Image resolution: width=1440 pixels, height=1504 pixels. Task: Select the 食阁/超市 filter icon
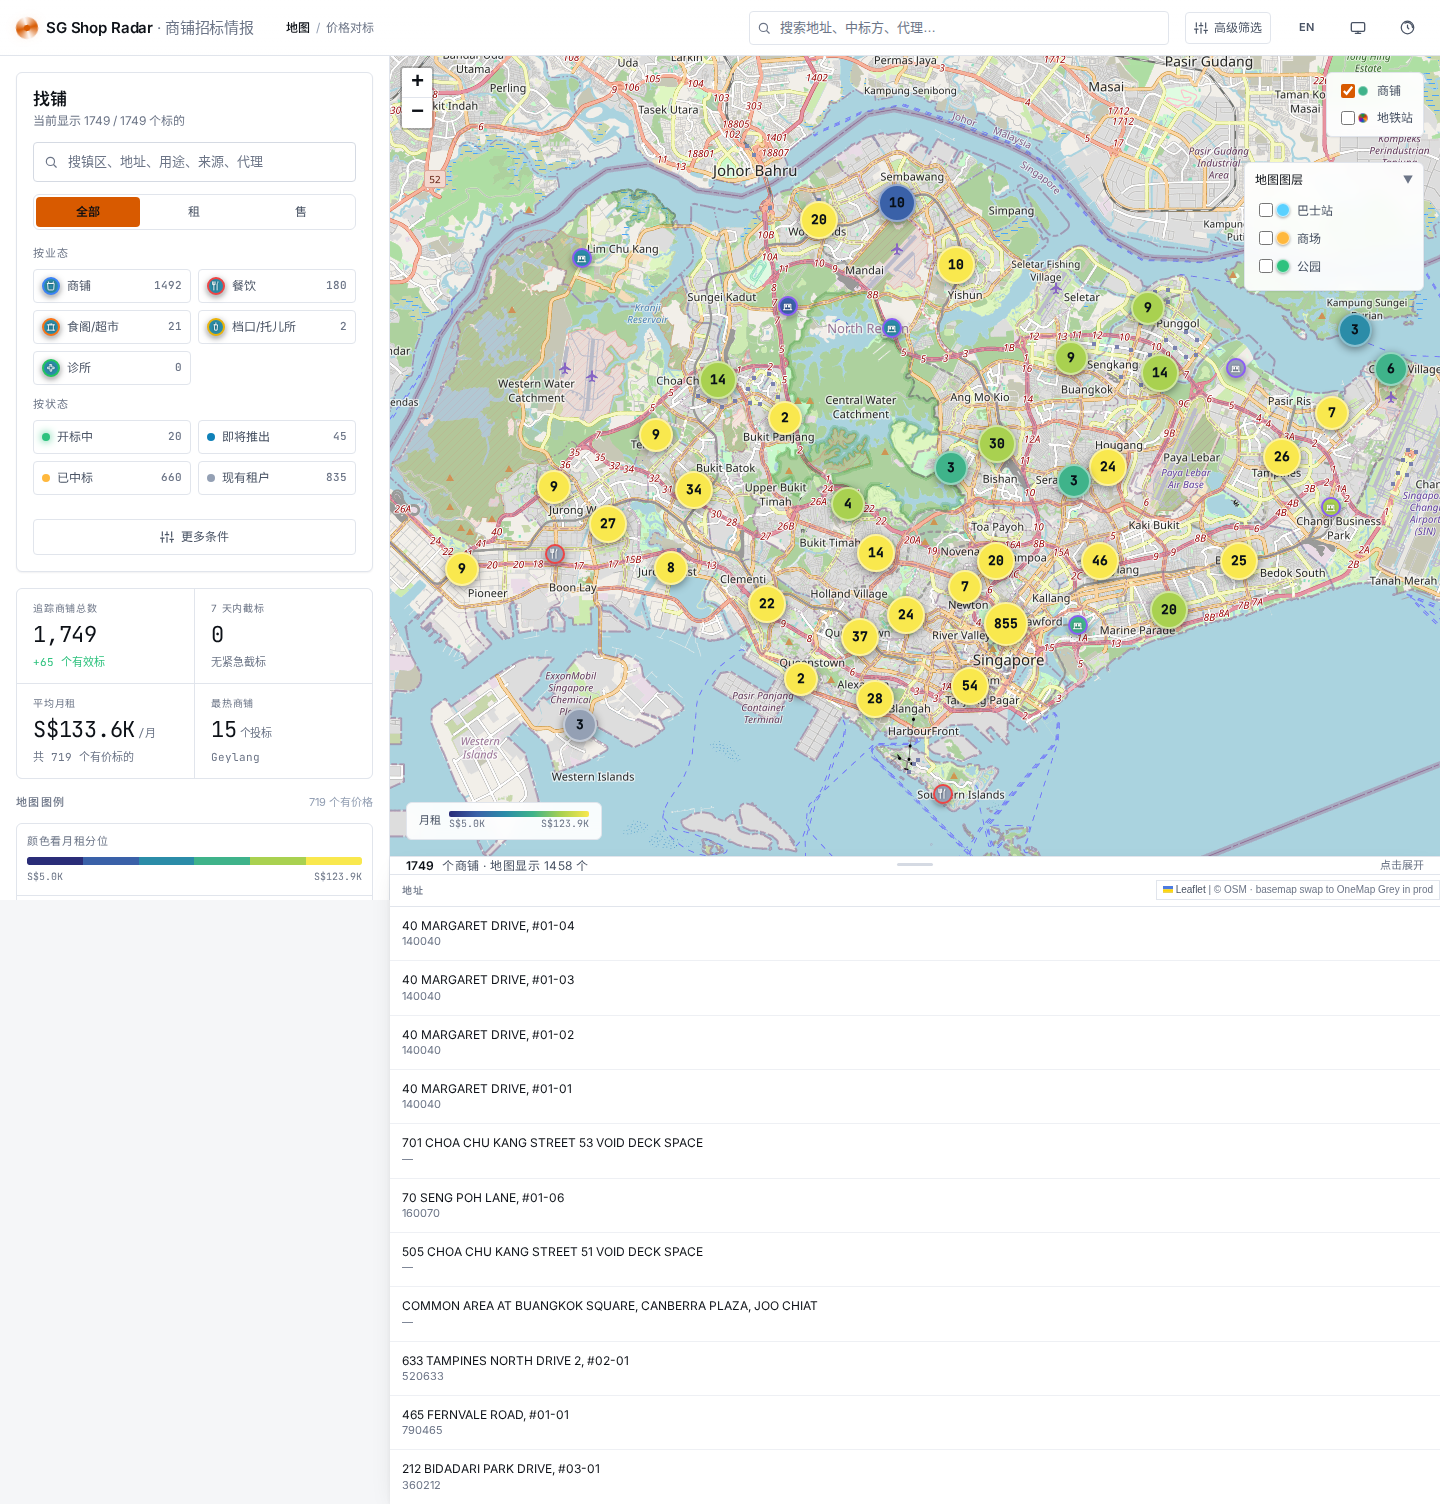coord(51,327)
